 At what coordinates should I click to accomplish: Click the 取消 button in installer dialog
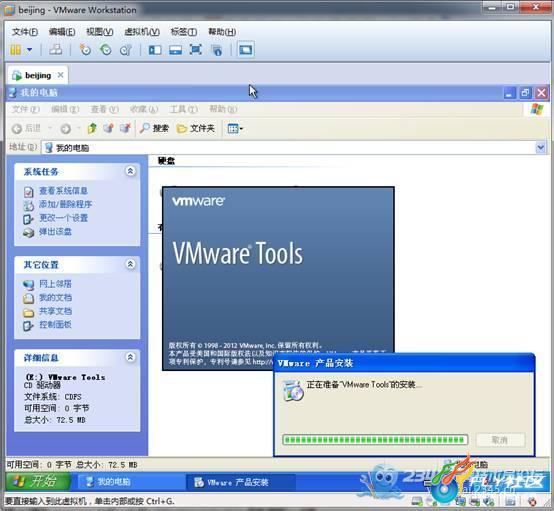coord(500,440)
